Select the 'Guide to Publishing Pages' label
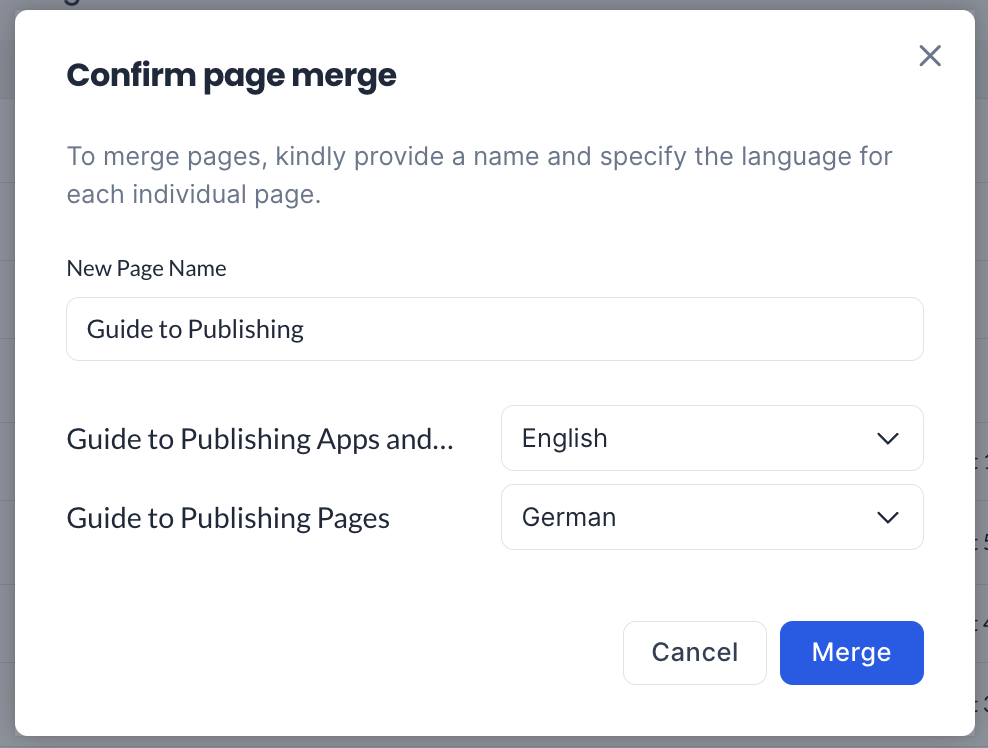Screen dimensions: 988x748 pos(228,518)
